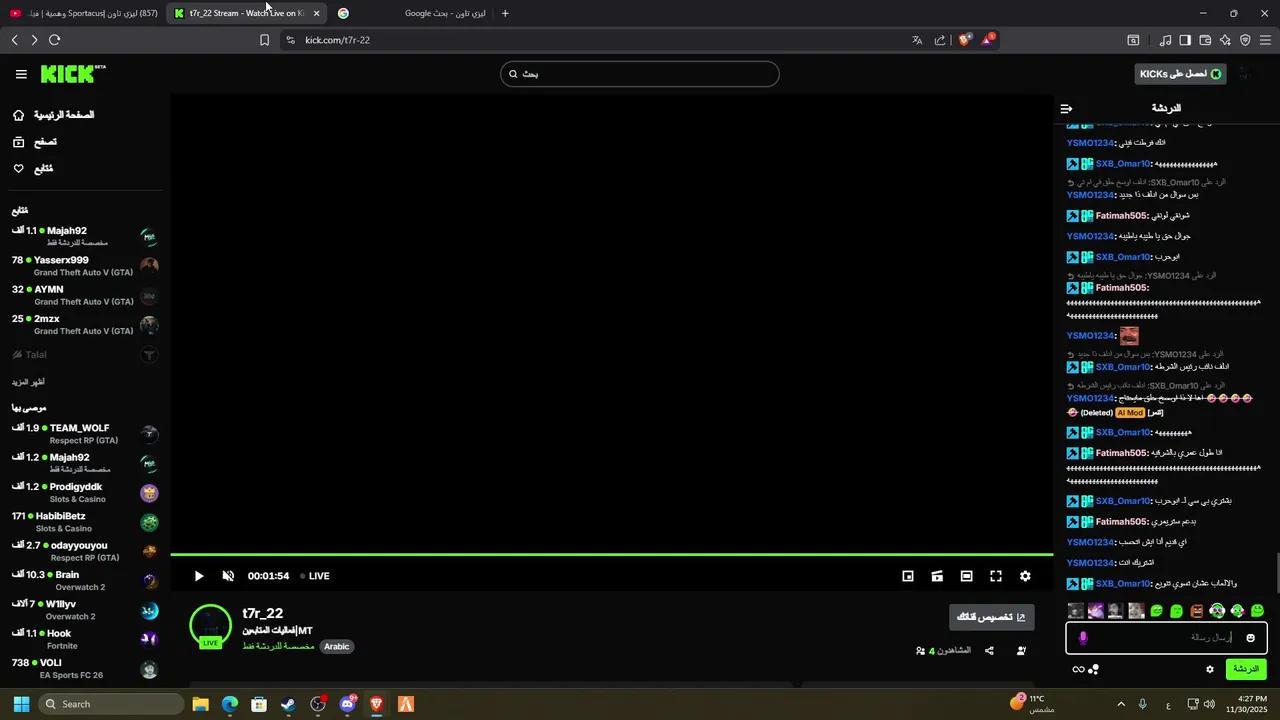The image size is (1280, 720).
Task: Open the TEAM_WOLF recommended channel
Action: point(84,434)
